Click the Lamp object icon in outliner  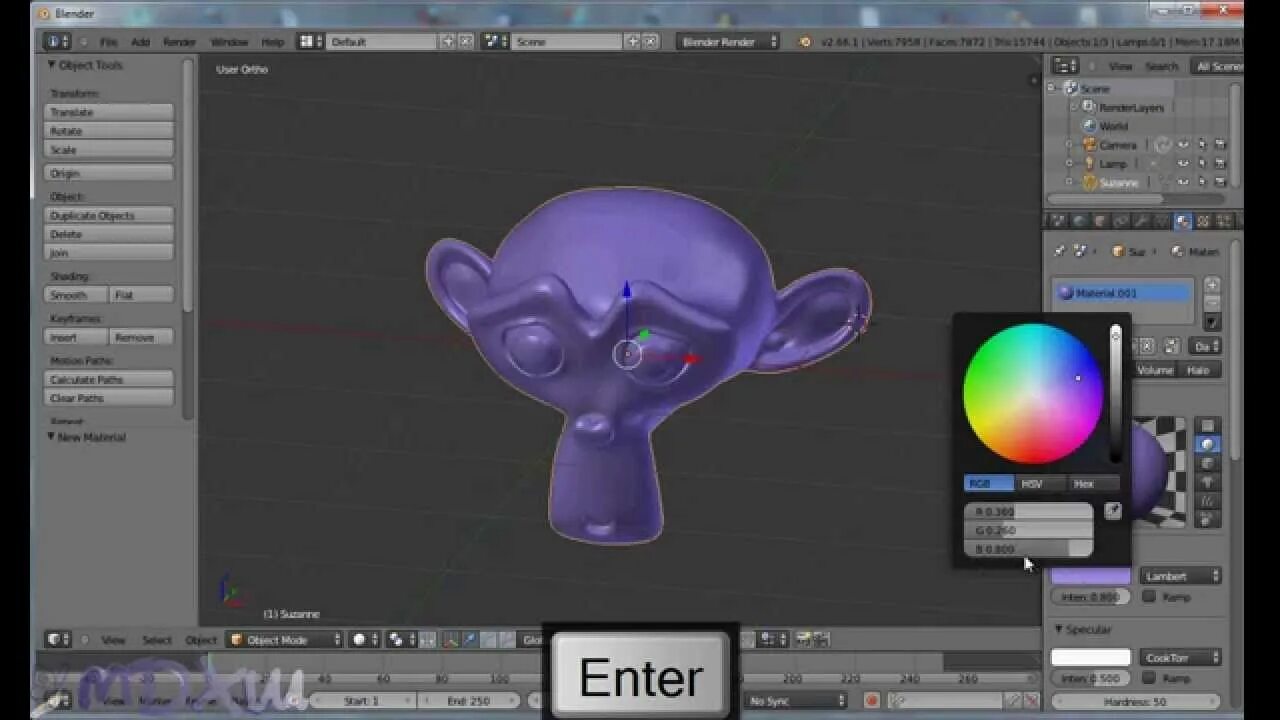point(1089,164)
